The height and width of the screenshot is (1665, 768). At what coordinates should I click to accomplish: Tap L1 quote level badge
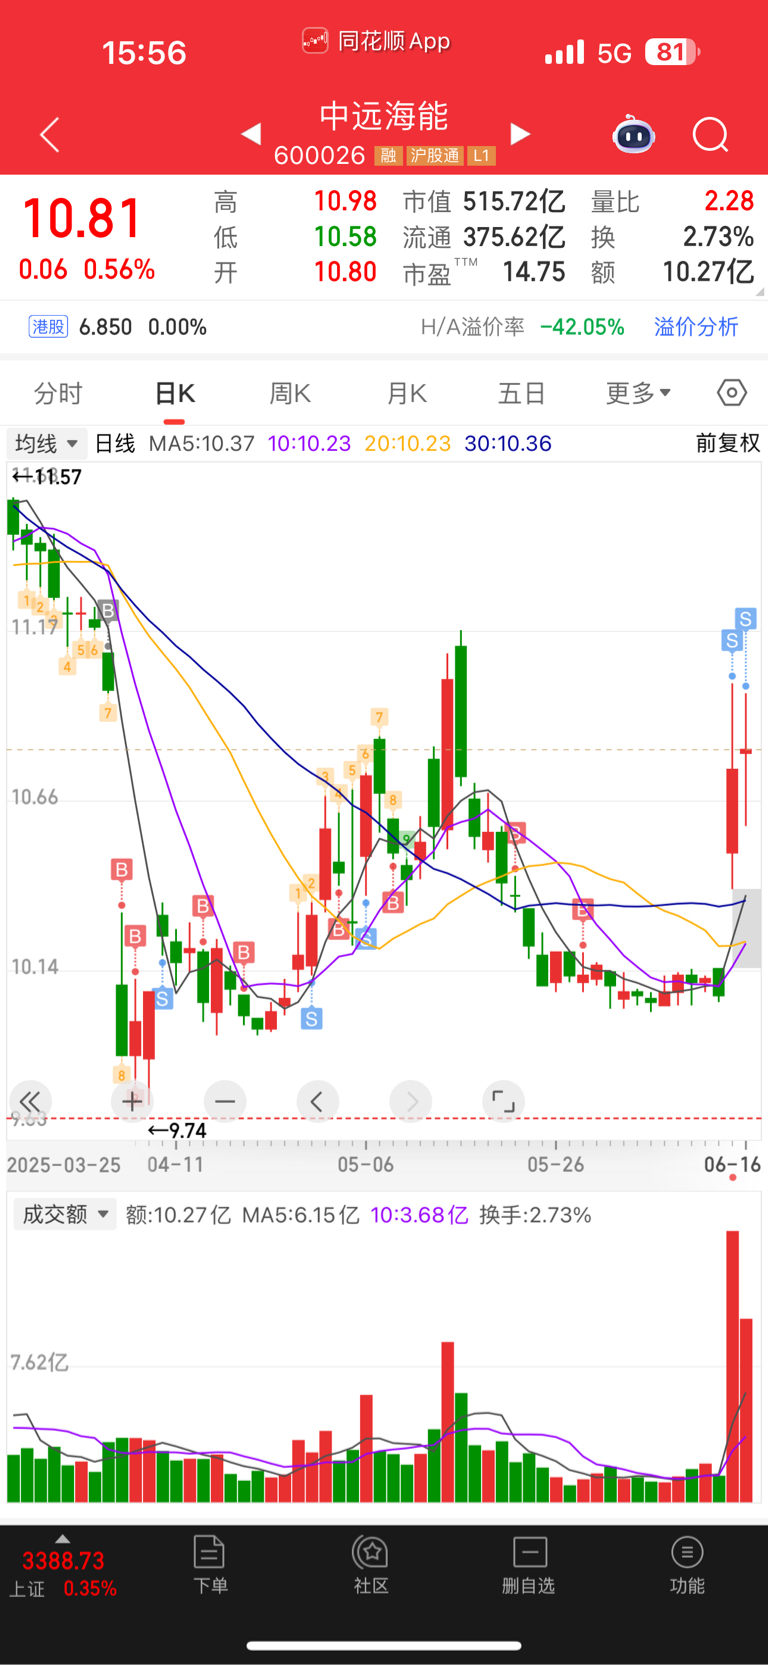[482, 155]
